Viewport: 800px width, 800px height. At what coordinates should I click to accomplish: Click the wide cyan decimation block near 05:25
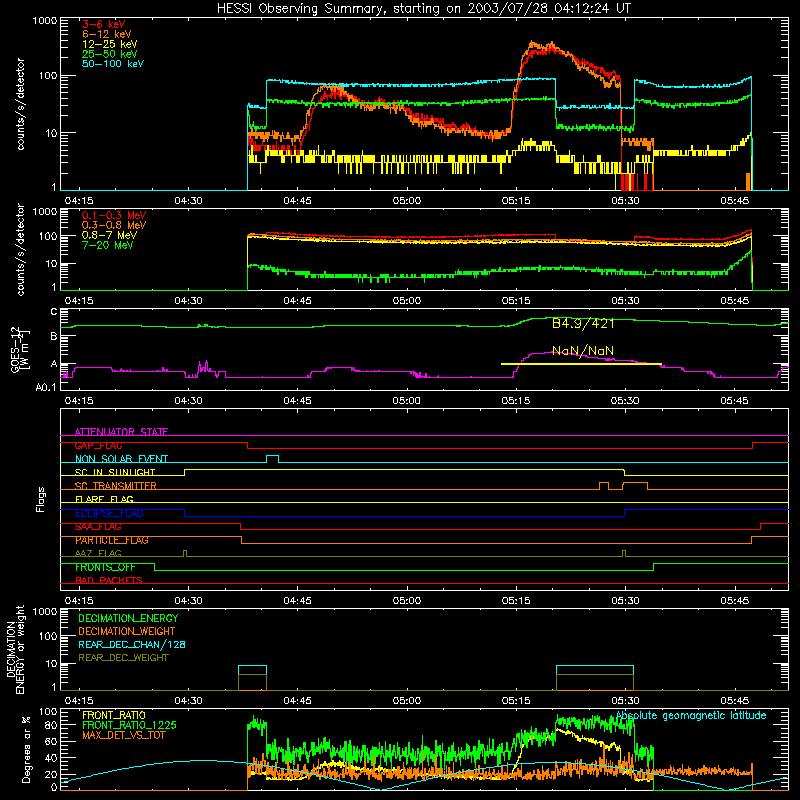tap(595, 670)
